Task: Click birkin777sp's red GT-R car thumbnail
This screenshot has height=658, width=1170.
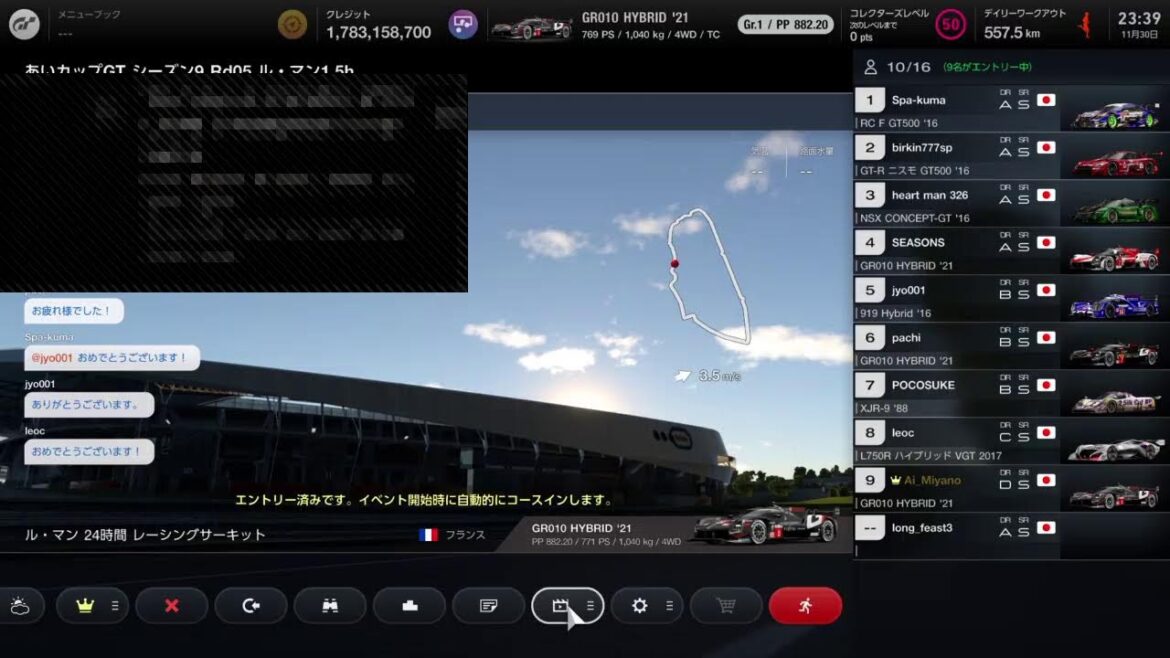Action: pos(1115,161)
